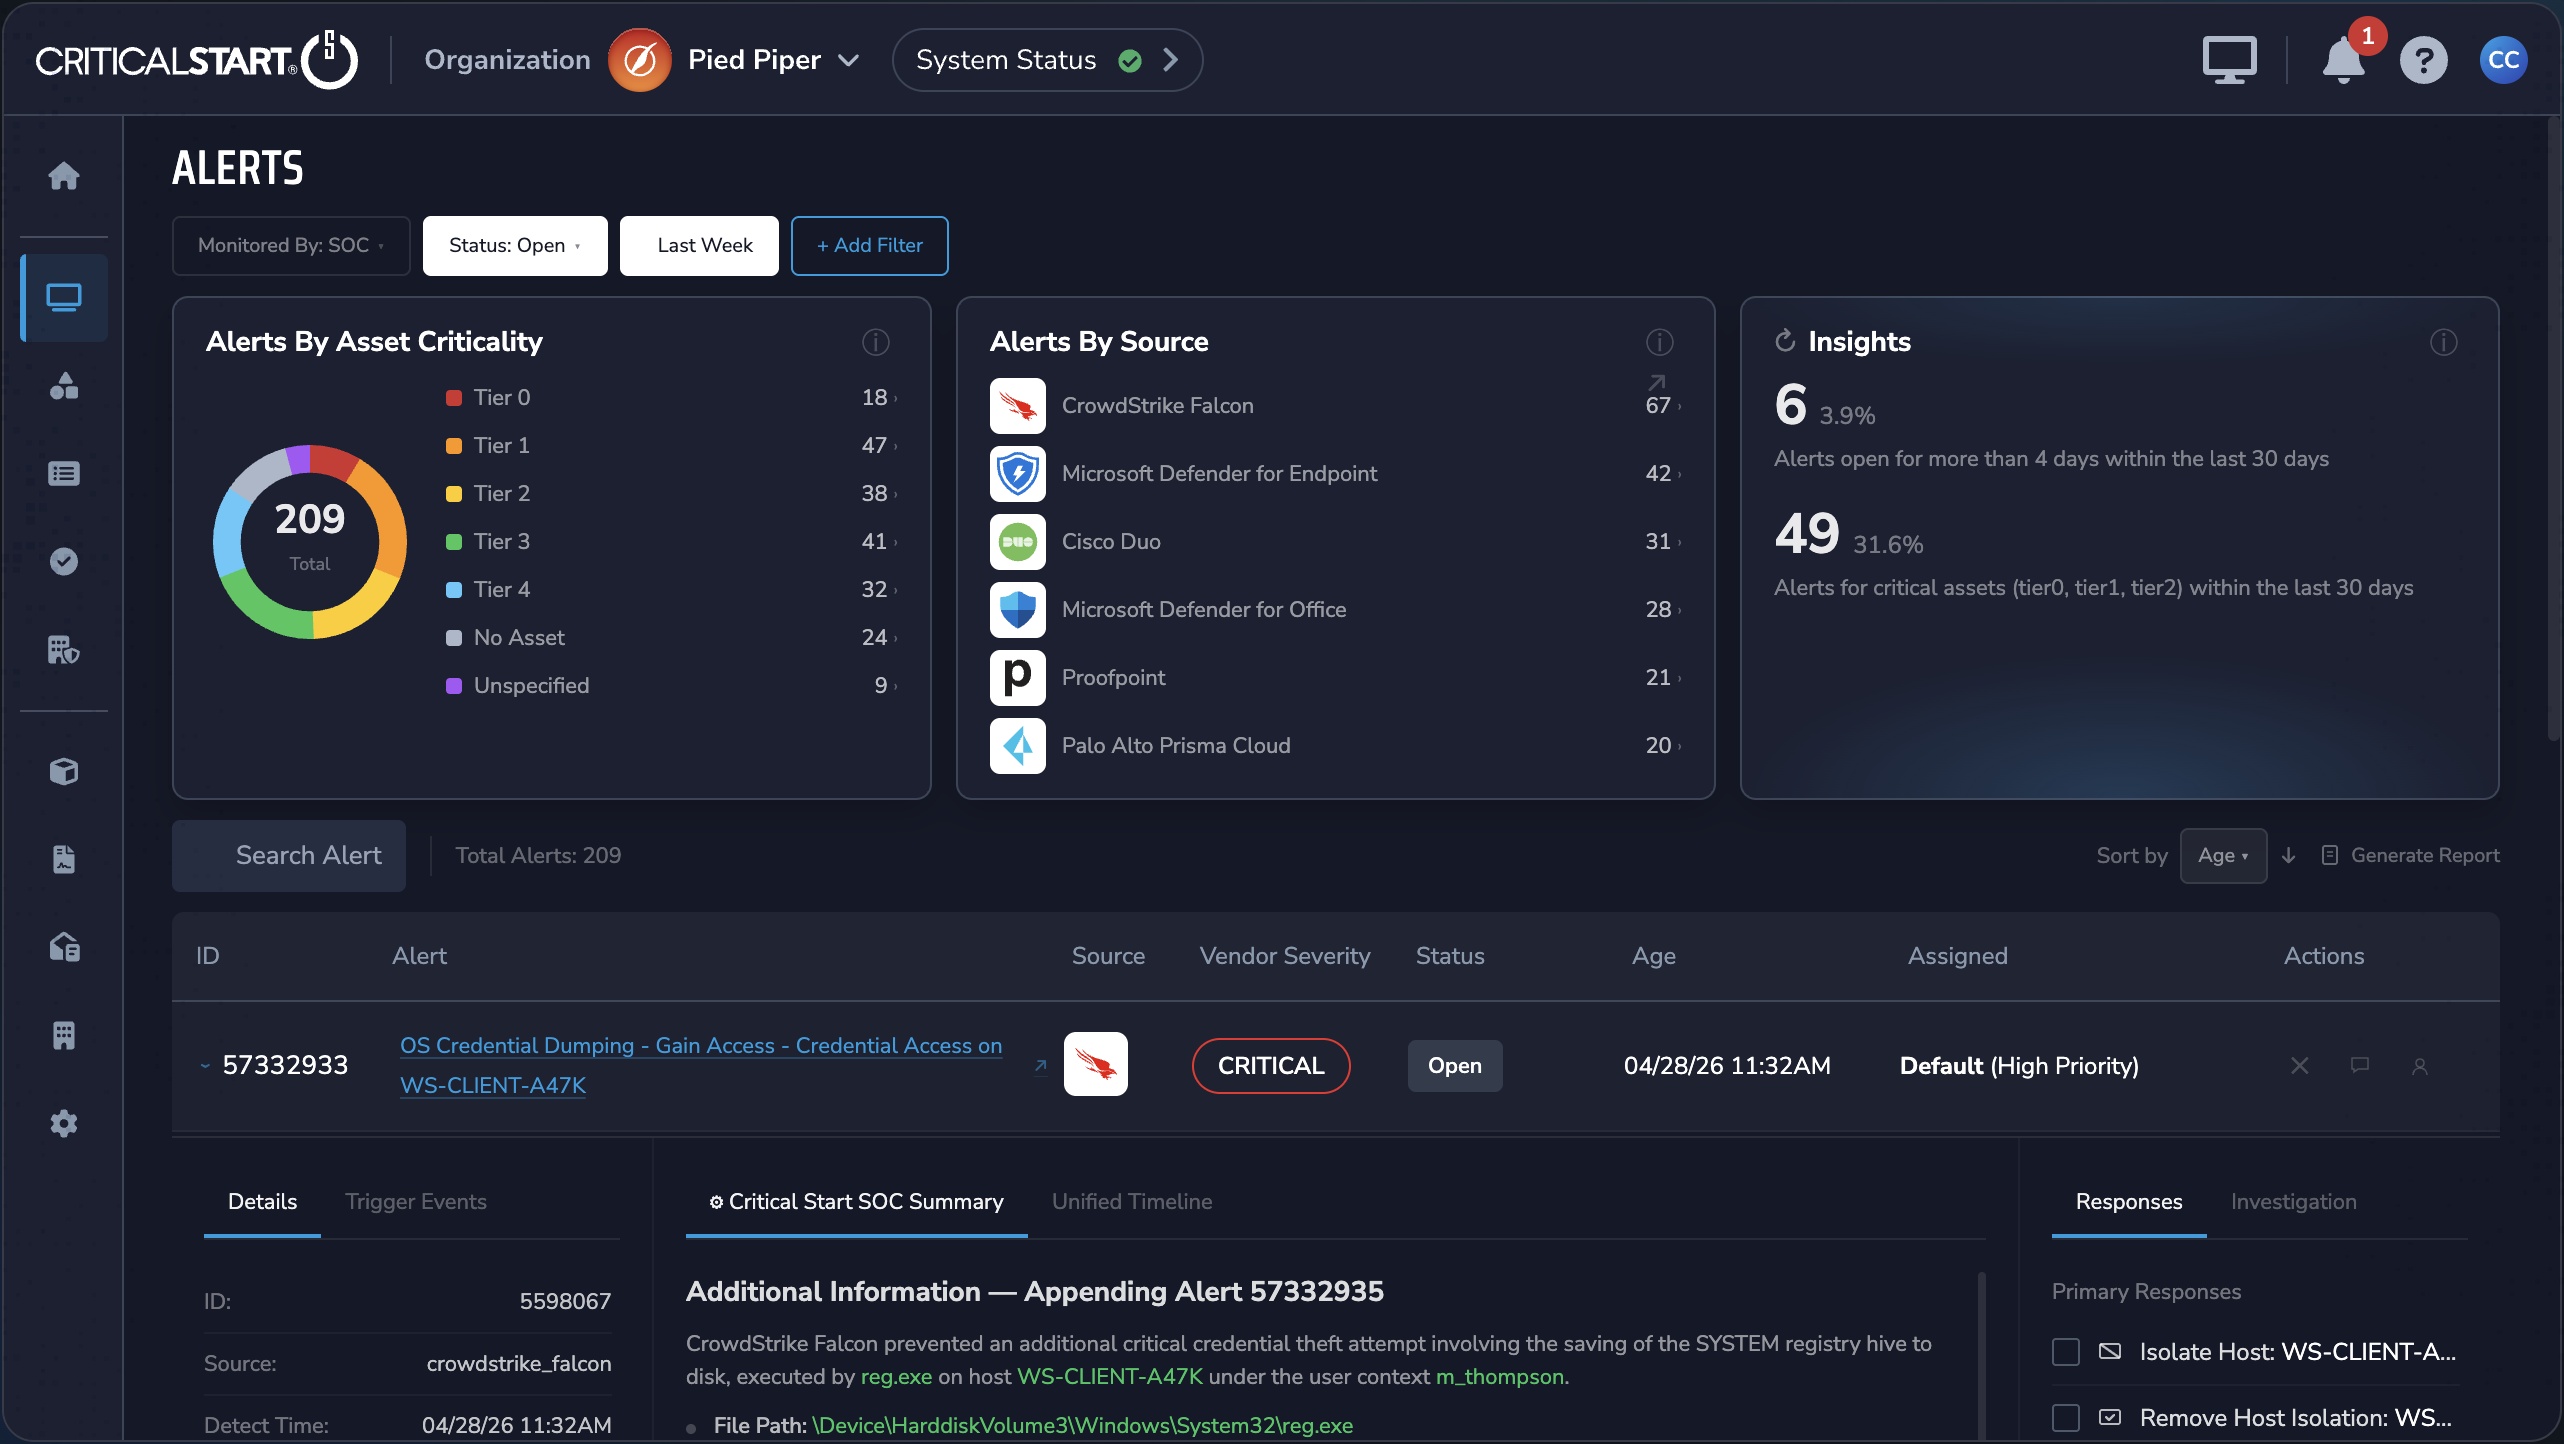Click info icon on Alerts By Source
Screen dimensions: 2564x1444
click(x=1659, y=342)
